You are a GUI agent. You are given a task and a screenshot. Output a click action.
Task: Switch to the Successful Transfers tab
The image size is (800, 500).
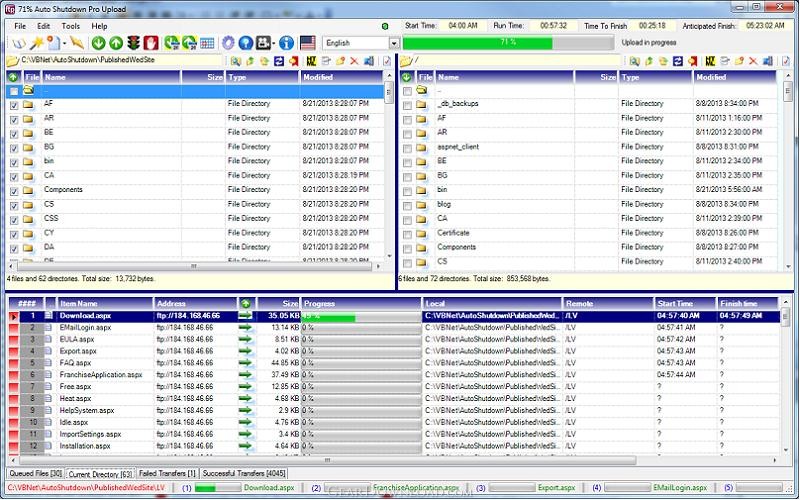pyautogui.click(x=244, y=473)
